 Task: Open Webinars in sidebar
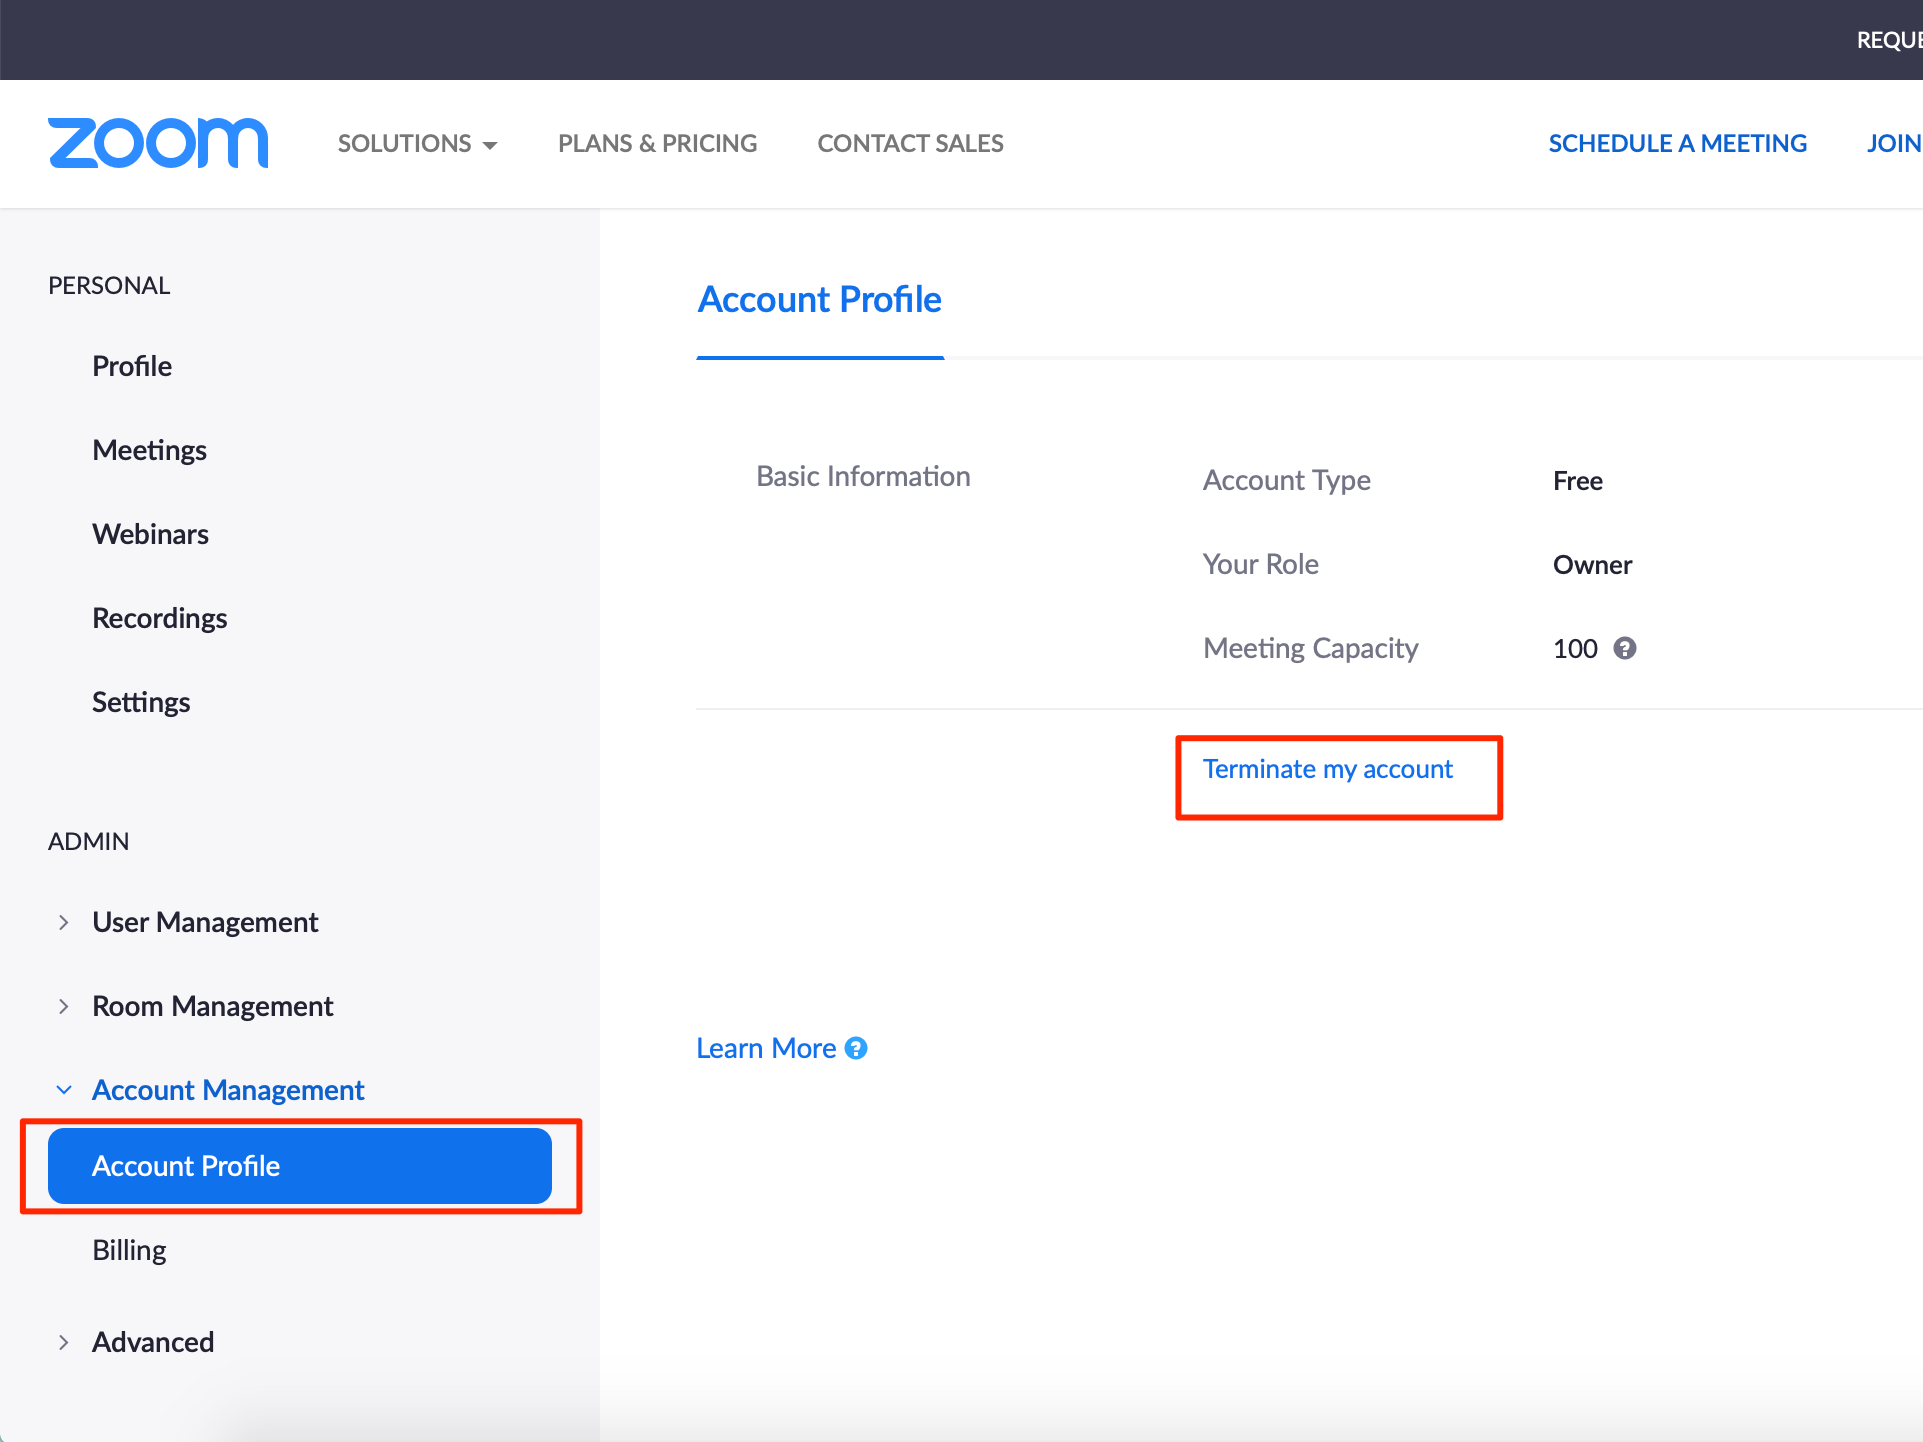[150, 534]
